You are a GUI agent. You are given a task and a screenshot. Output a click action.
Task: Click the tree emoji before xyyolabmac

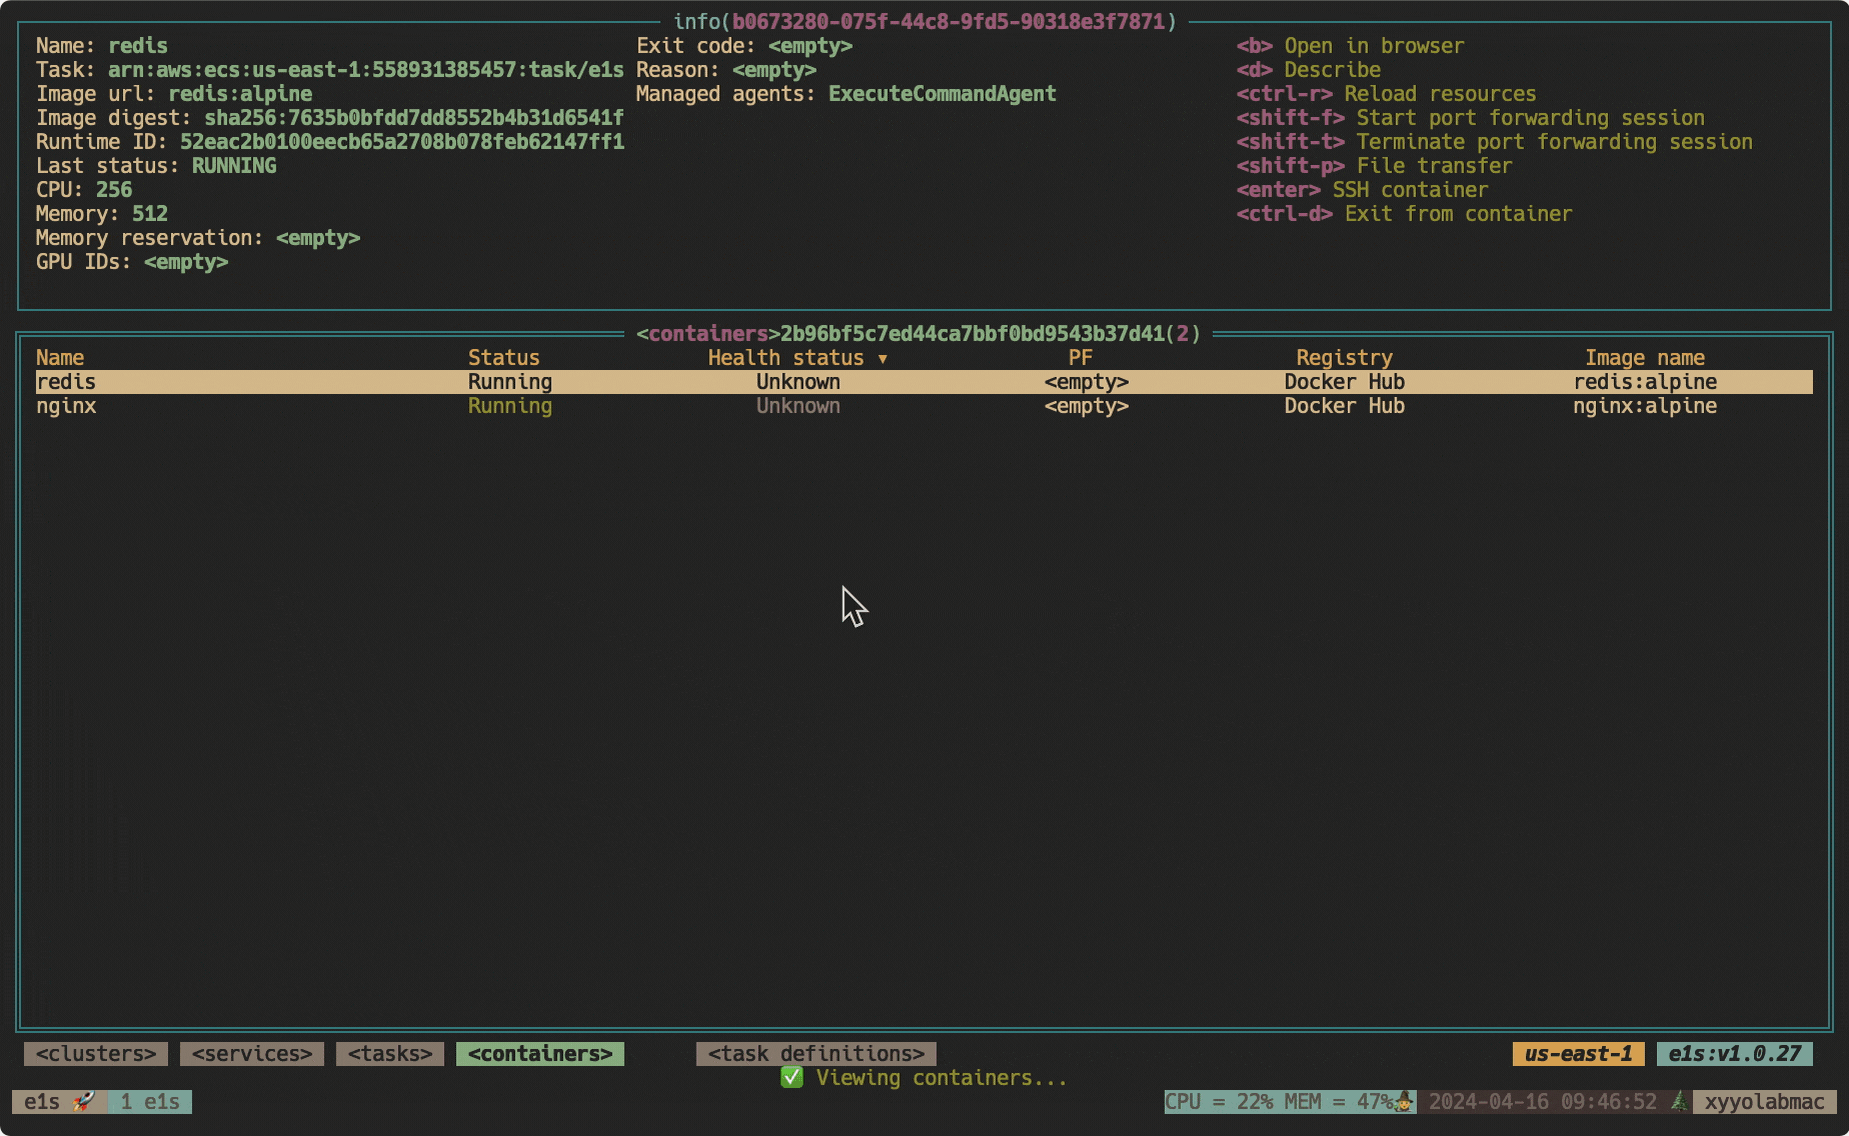(1680, 1101)
